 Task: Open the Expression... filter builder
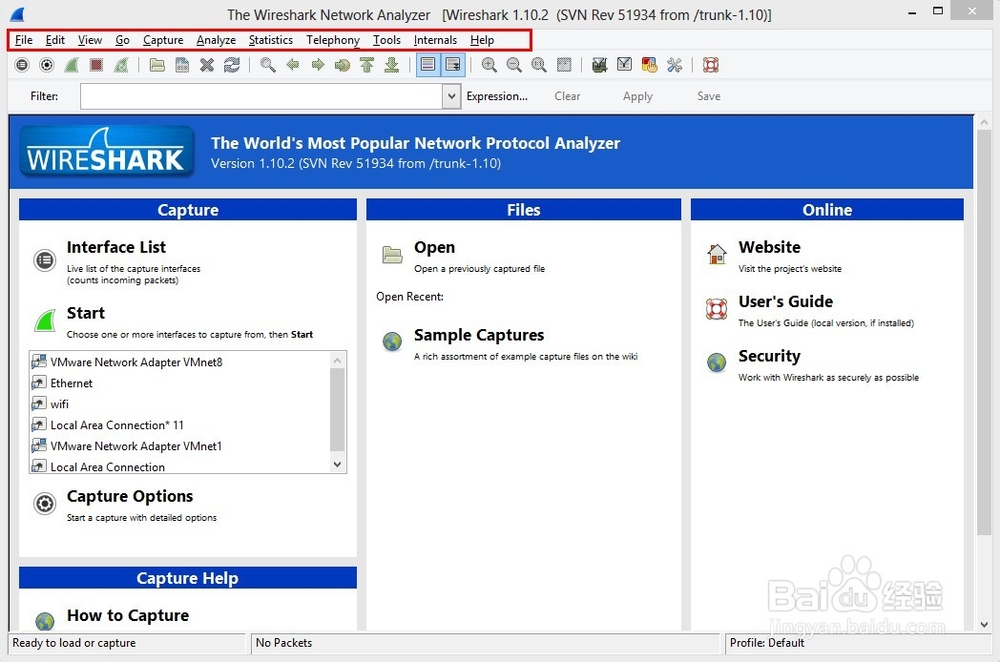pyautogui.click(x=497, y=96)
